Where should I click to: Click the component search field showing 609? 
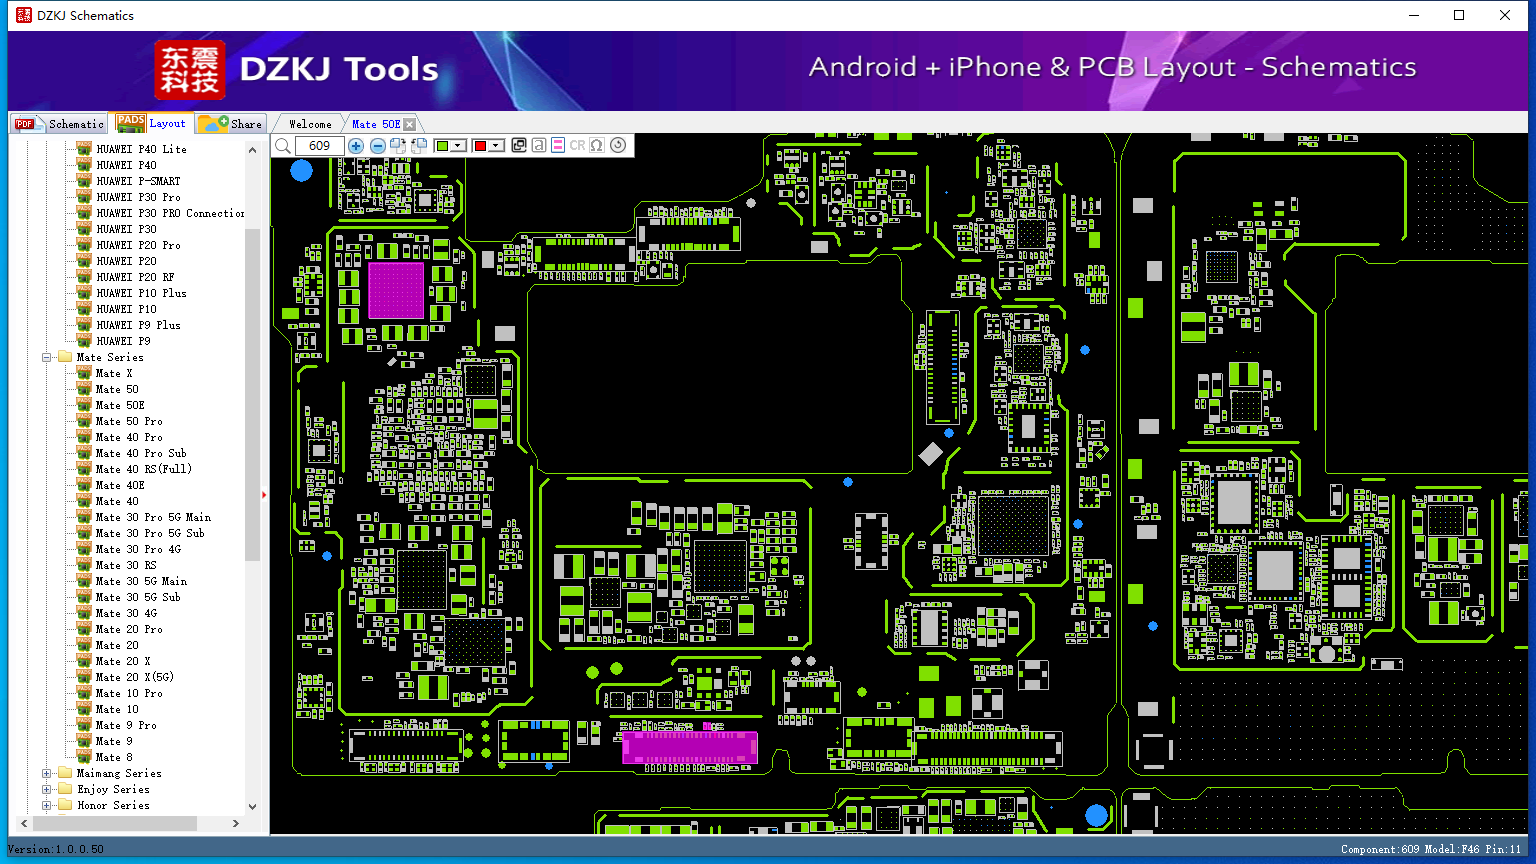click(x=319, y=146)
